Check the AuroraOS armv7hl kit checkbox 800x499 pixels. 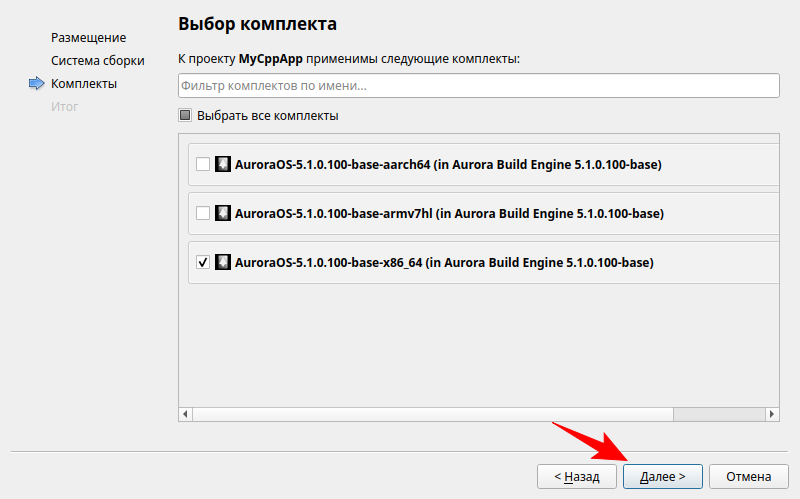(x=203, y=213)
